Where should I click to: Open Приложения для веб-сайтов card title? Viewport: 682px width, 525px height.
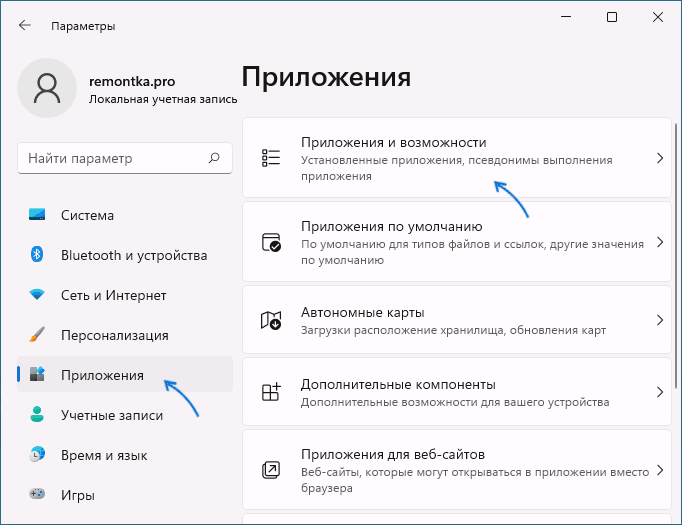point(393,454)
